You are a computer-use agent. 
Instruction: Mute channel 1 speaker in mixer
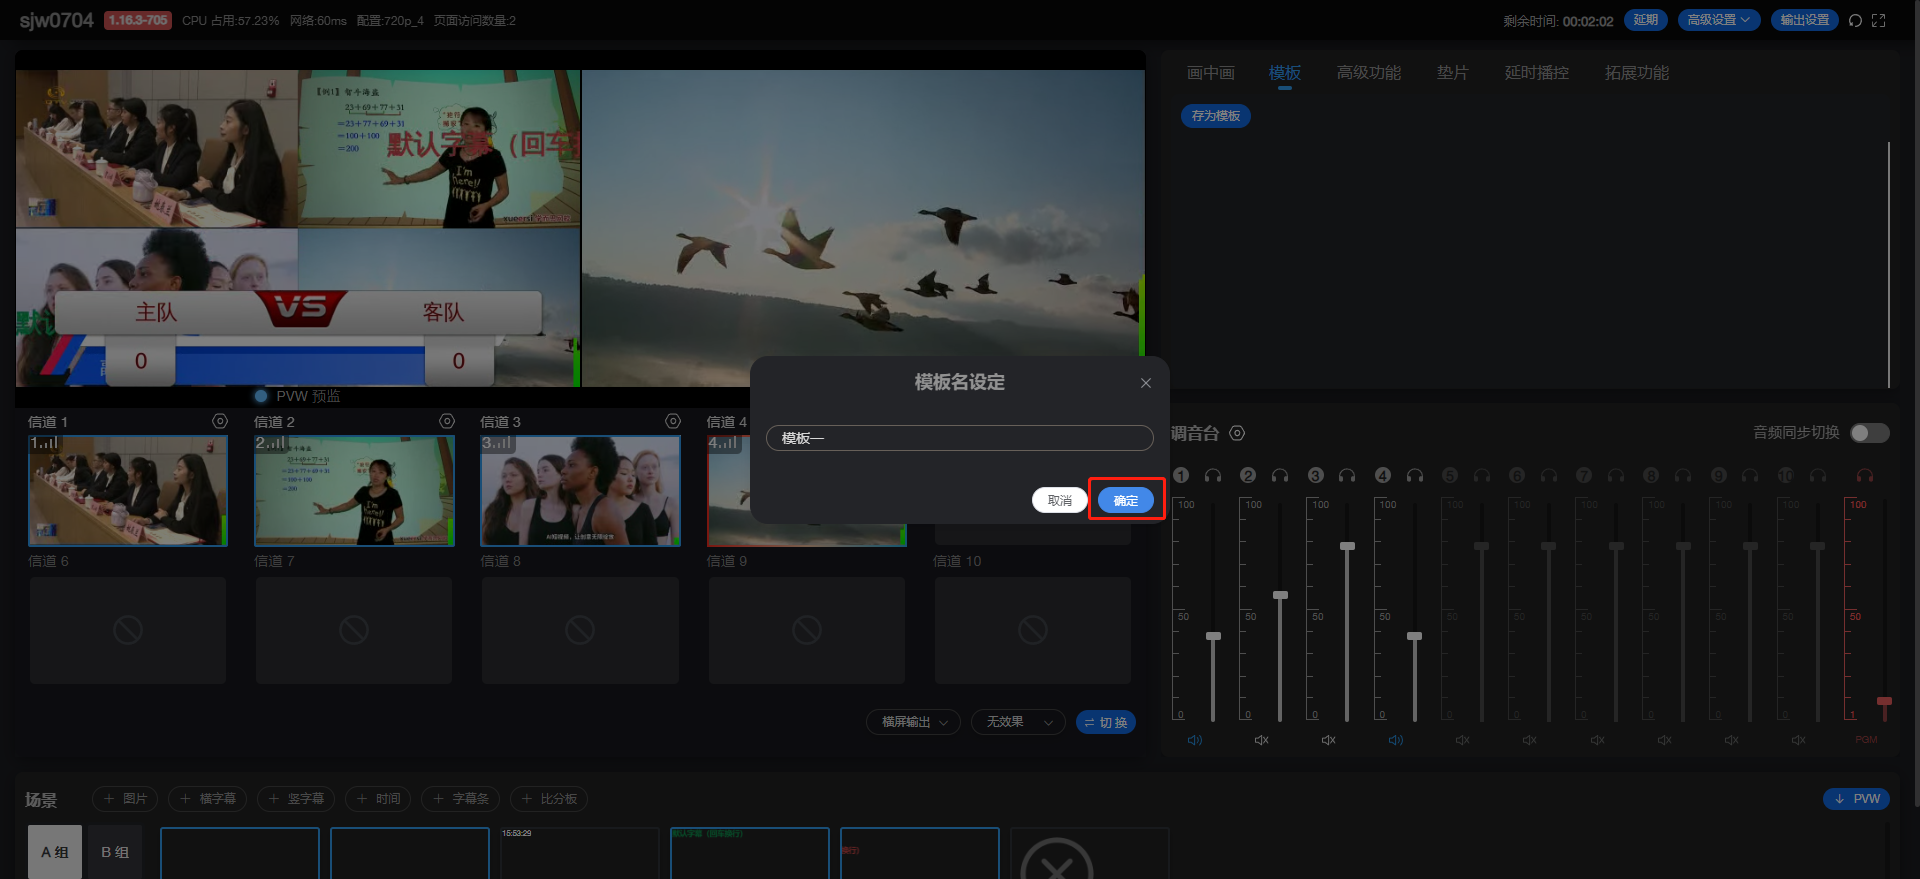[x=1195, y=740]
